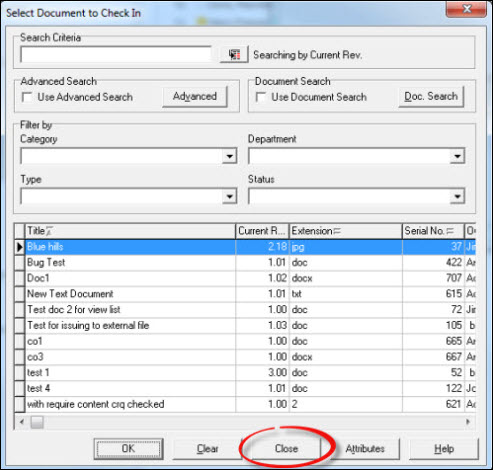Expand the Status filter dropdown
The image size is (493, 470).
[457, 196]
